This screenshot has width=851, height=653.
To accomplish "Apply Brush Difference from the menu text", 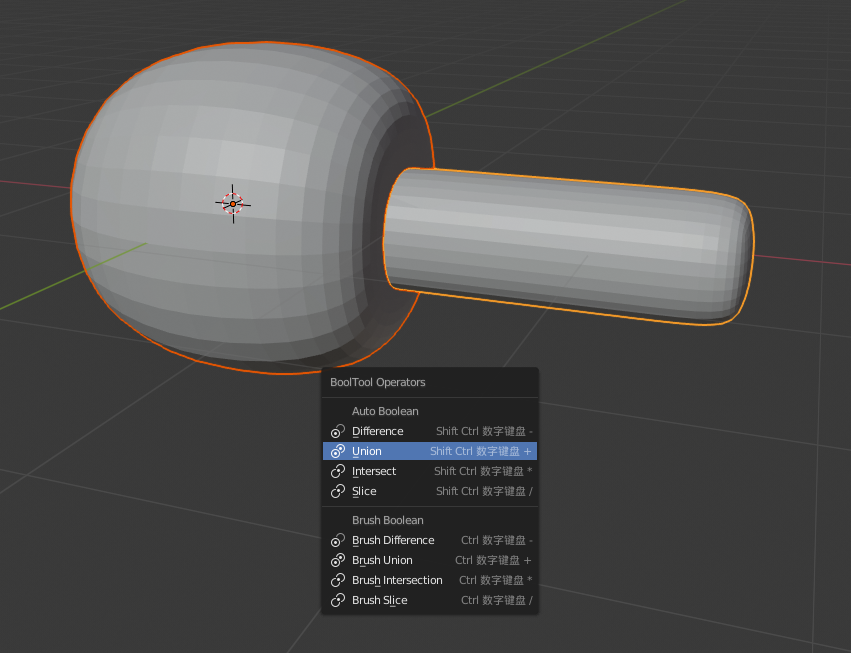I will pyautogui.click(x=393, y=540).
